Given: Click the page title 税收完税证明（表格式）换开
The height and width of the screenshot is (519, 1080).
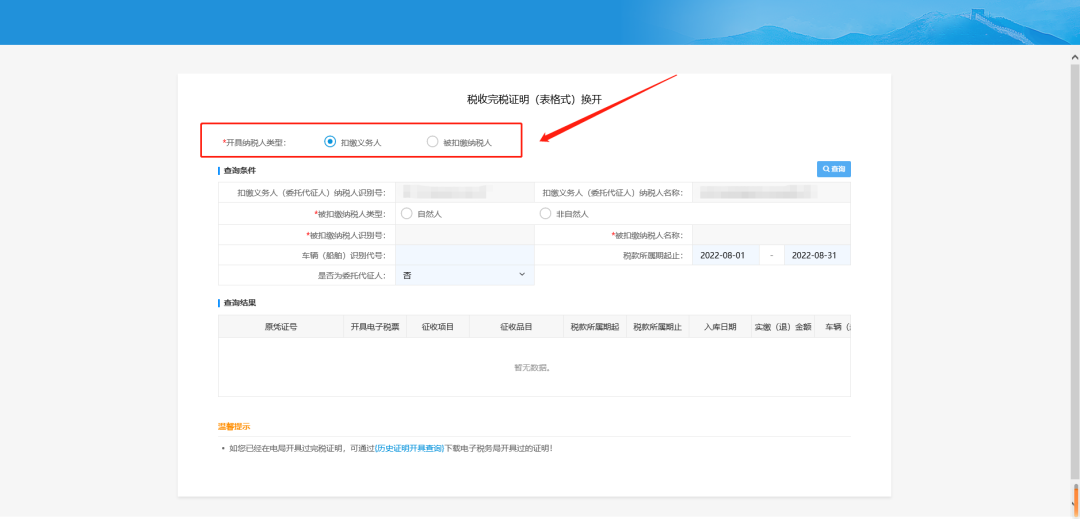Looking at the screenshot, I should 534,100.
